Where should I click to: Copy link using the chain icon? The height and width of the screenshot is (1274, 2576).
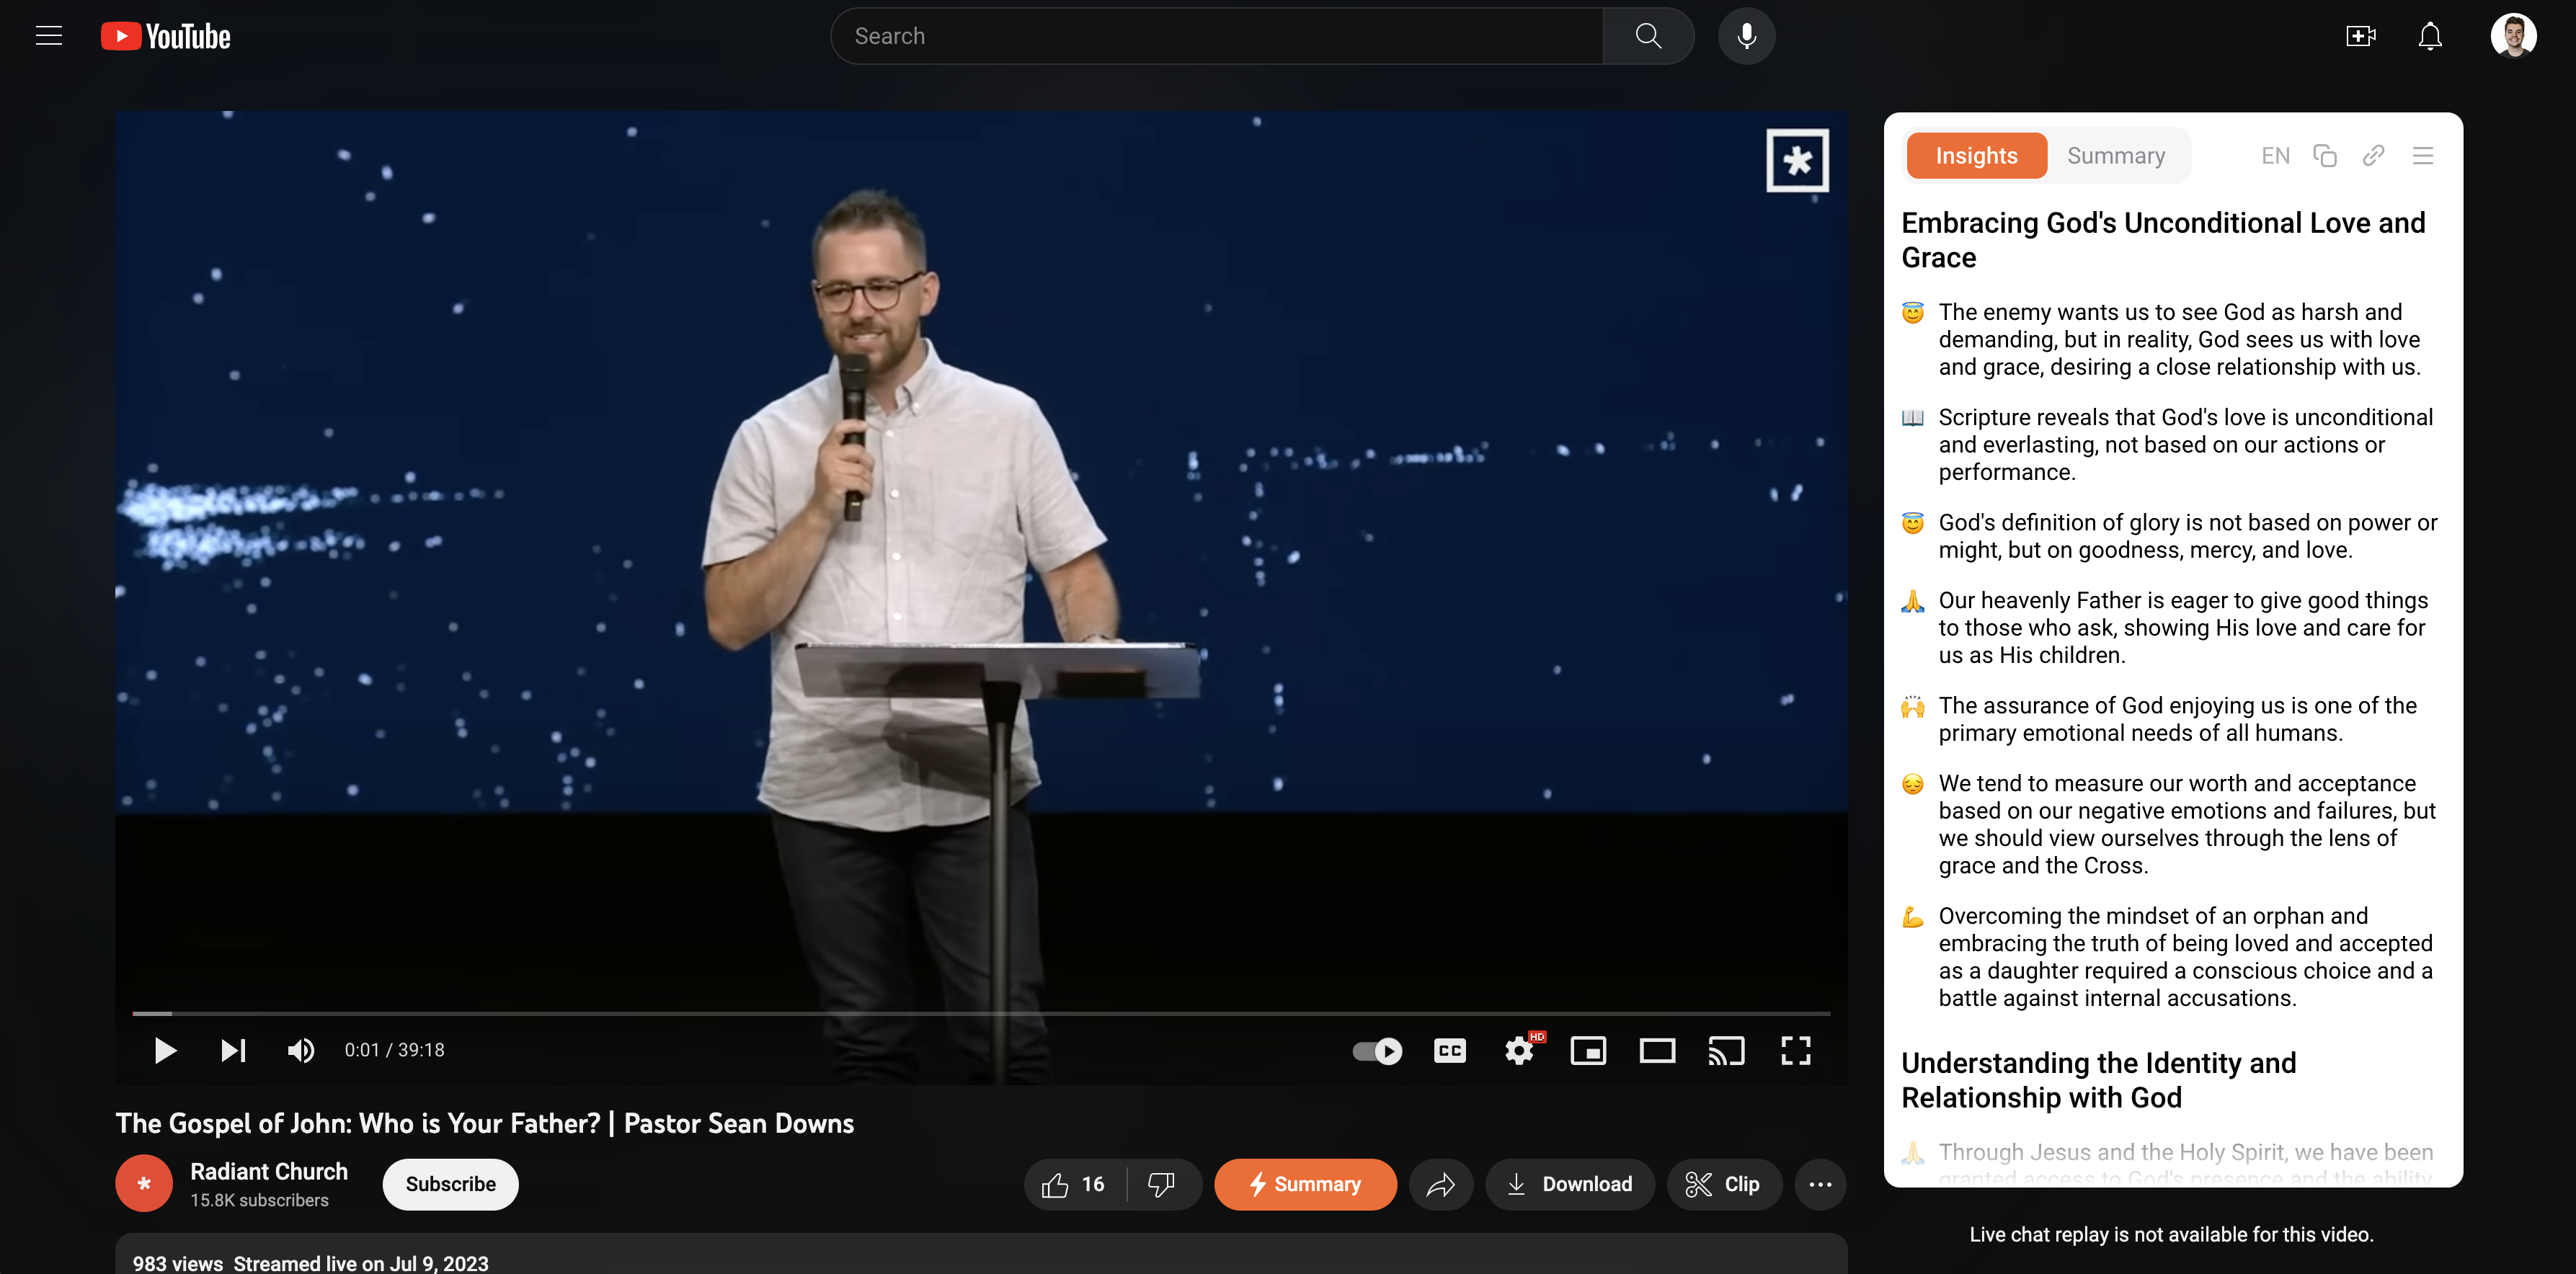(x=2373, y=155)
